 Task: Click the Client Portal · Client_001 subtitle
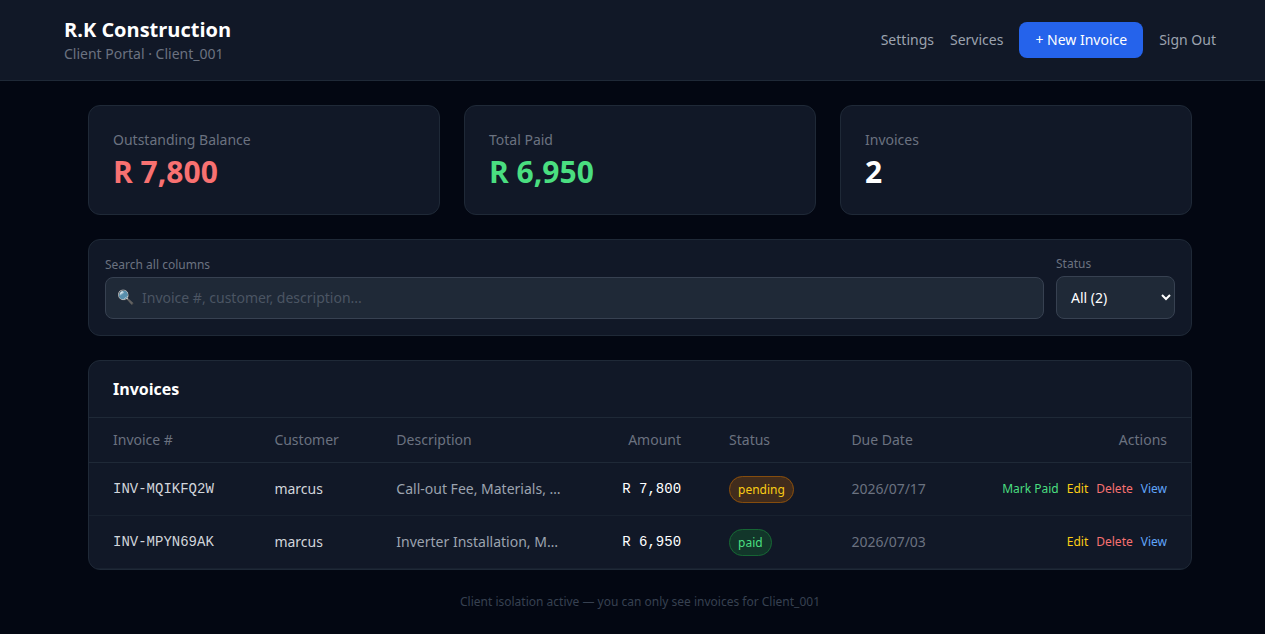[x=143, y=54]
